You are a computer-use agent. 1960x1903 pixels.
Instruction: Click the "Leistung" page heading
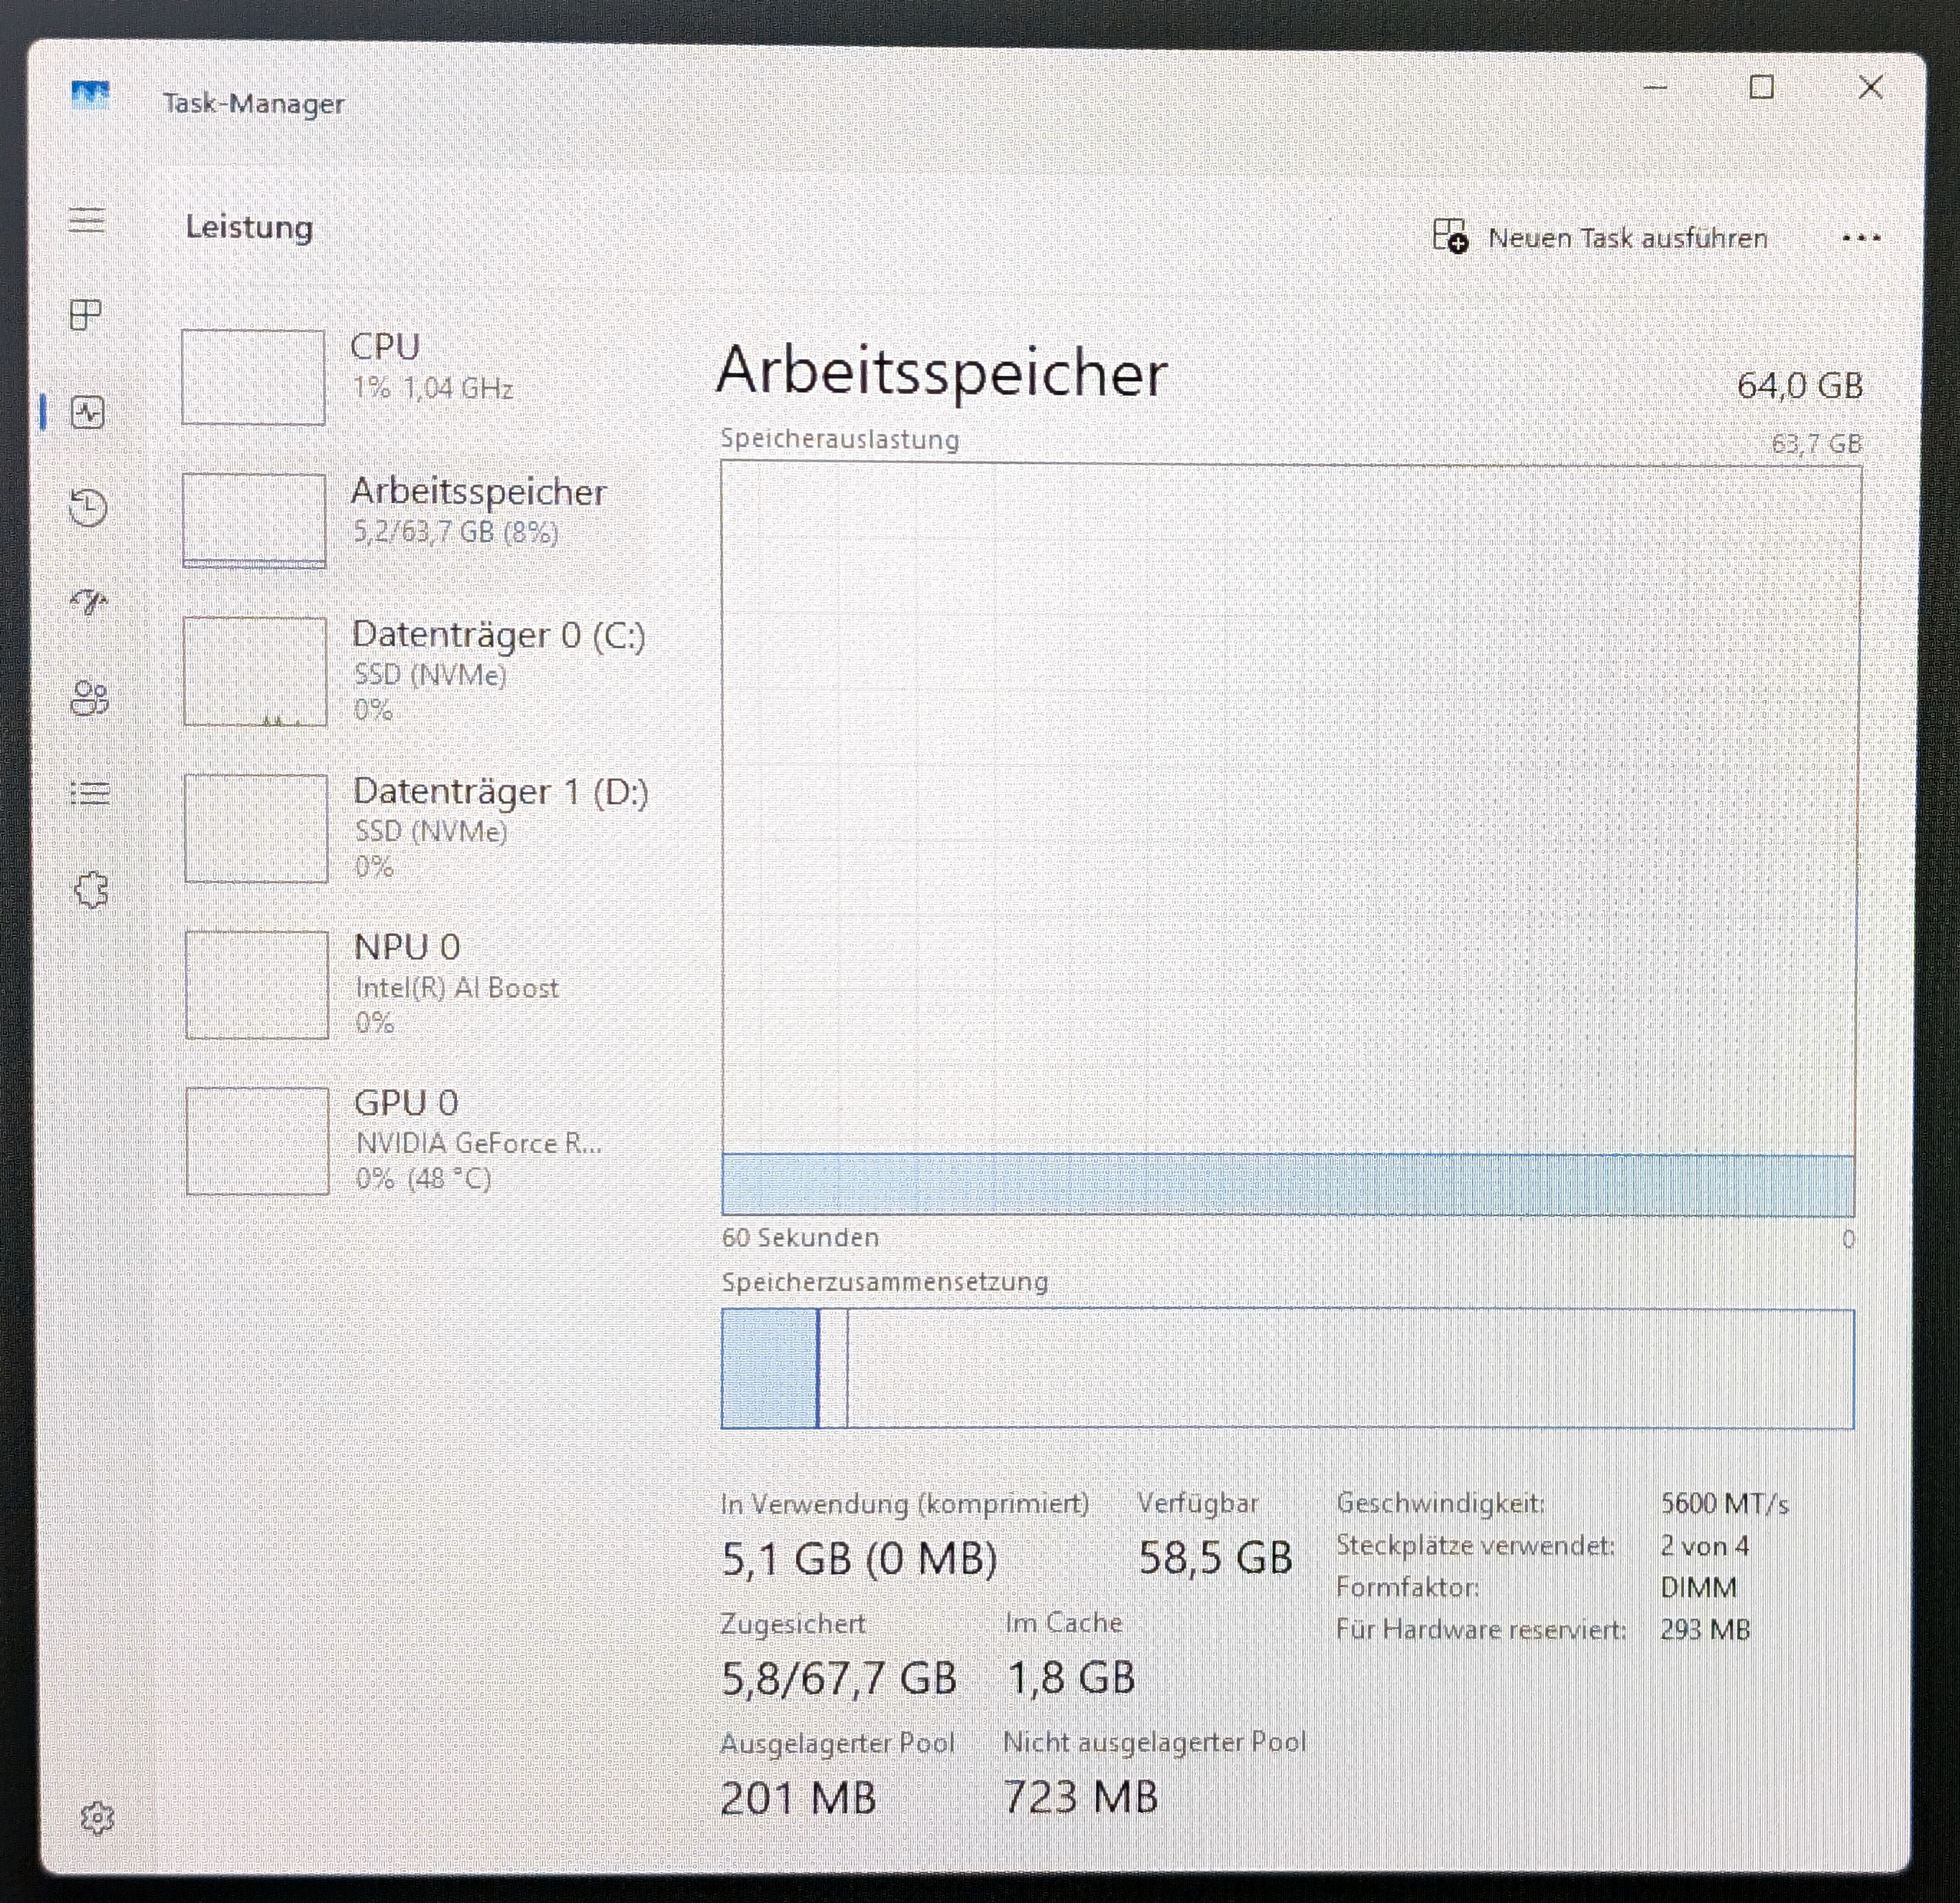click(249, 228)
